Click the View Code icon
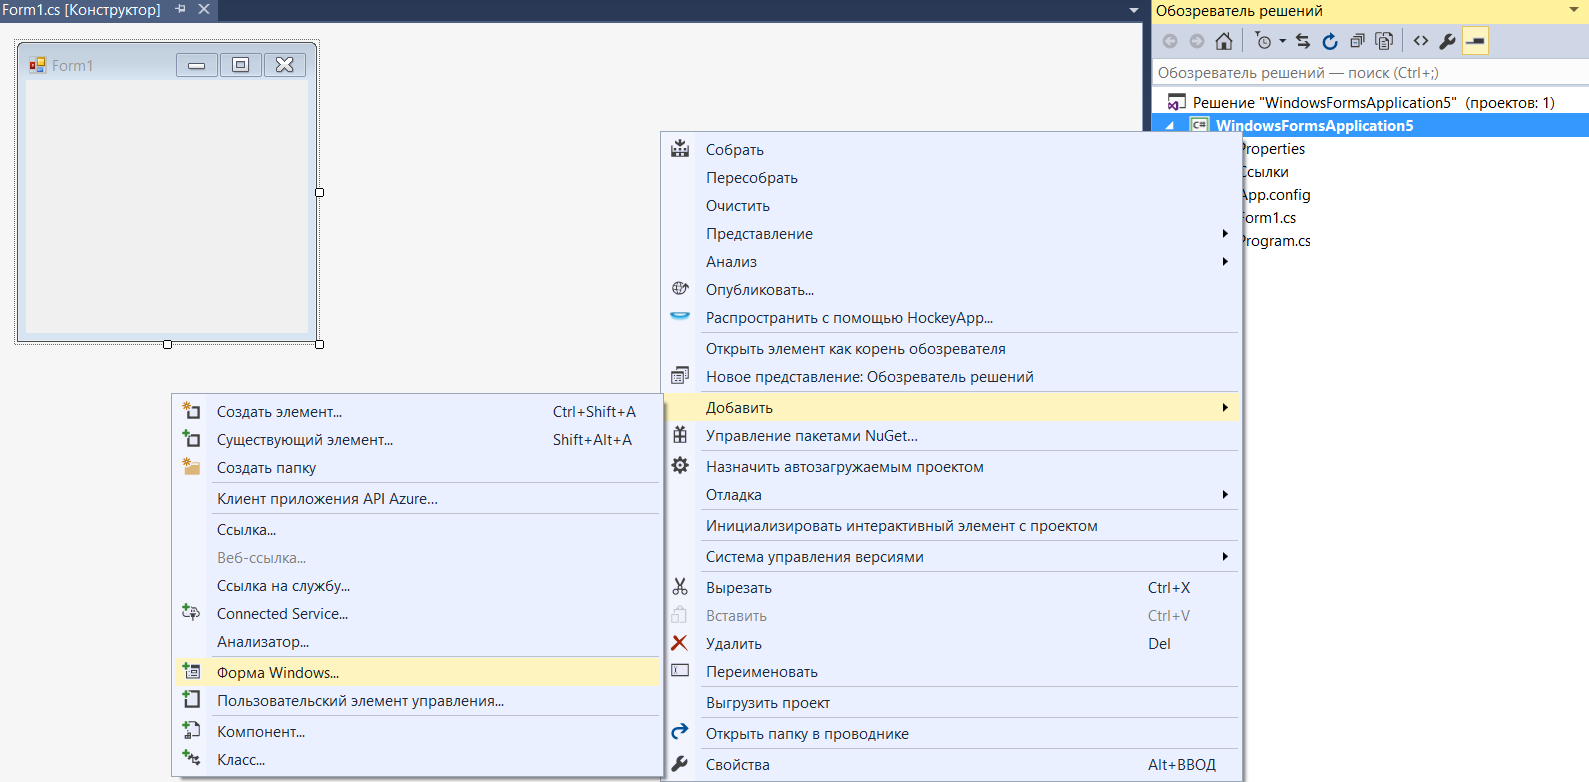Screen dimensions: 1589x782 pyautogui.click(x=1421, y=41)
